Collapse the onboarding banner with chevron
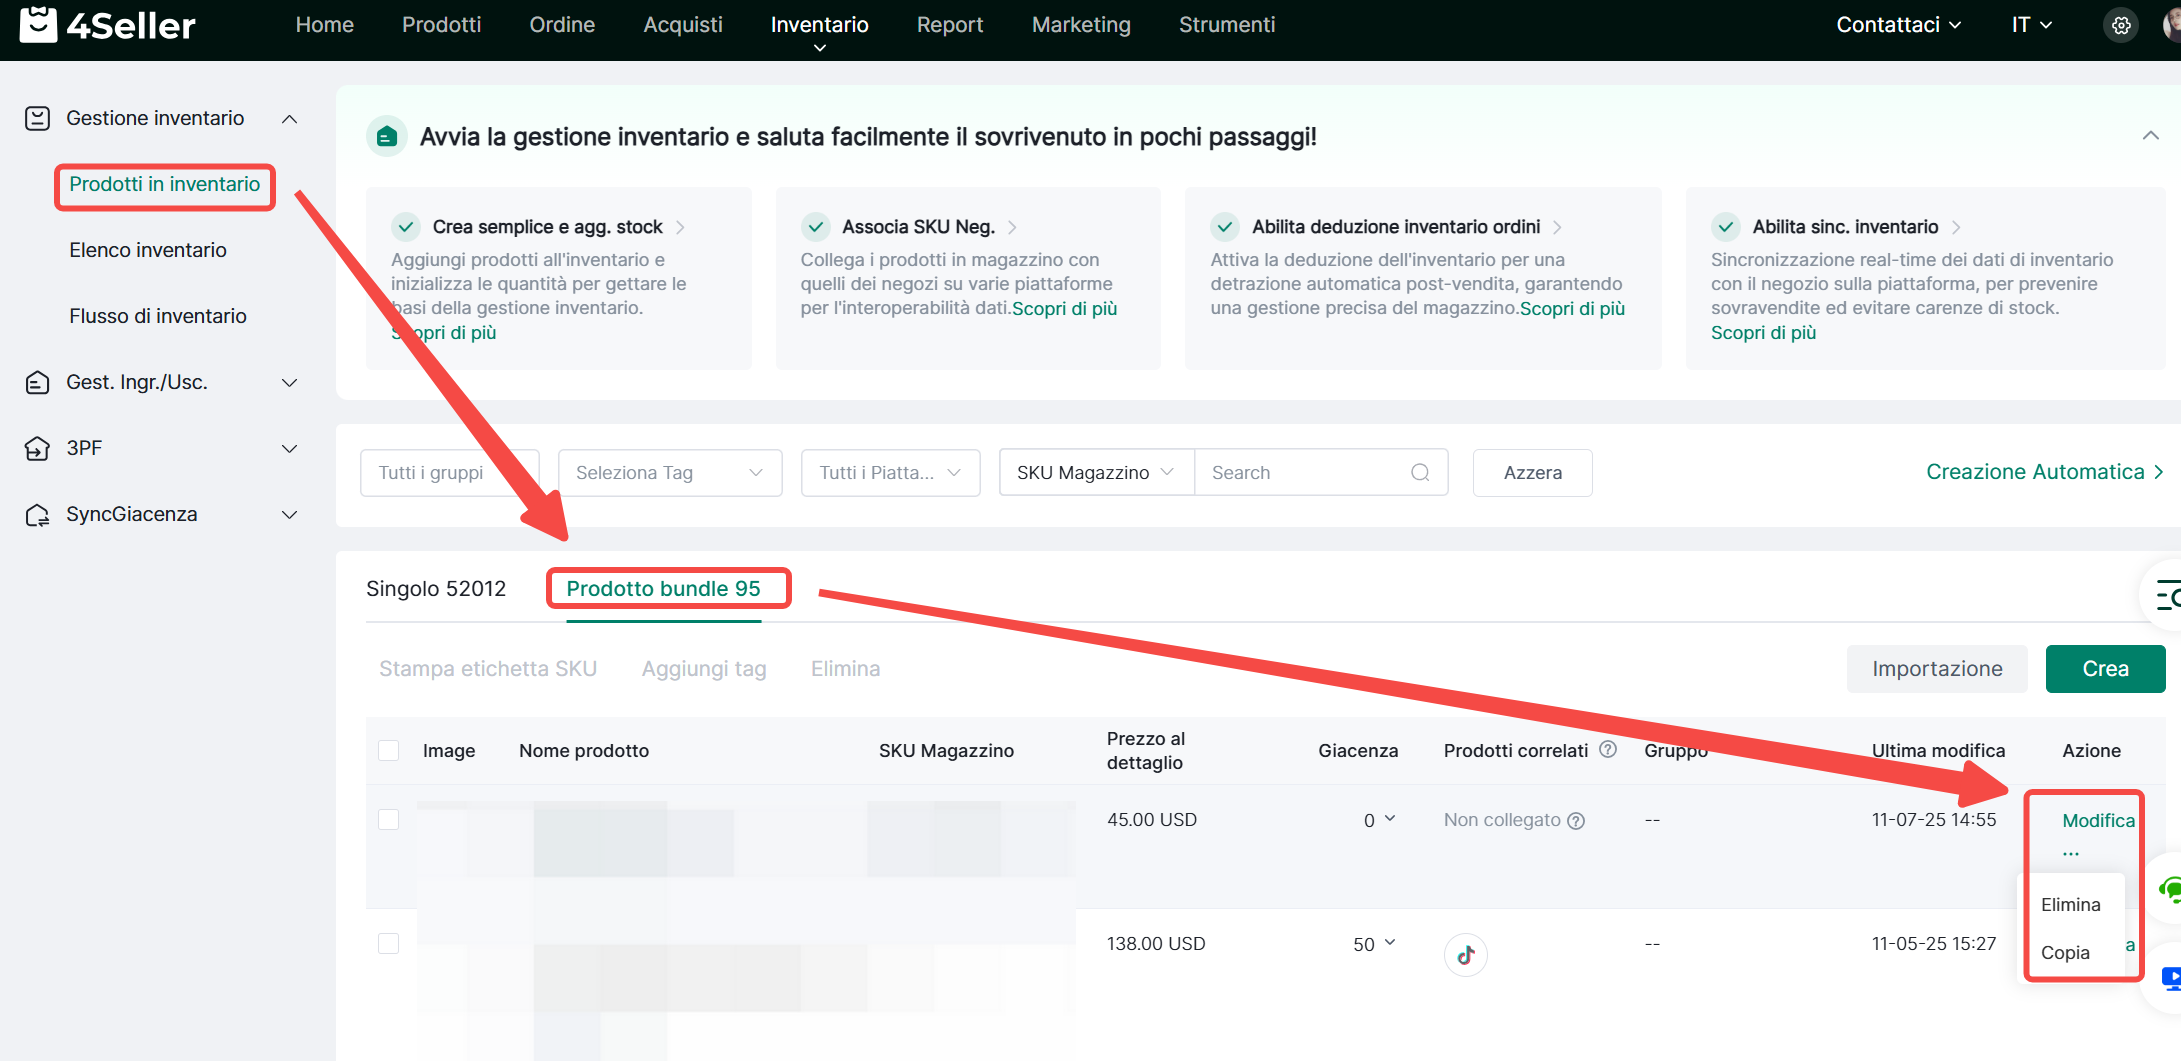 pos(2150,136)
